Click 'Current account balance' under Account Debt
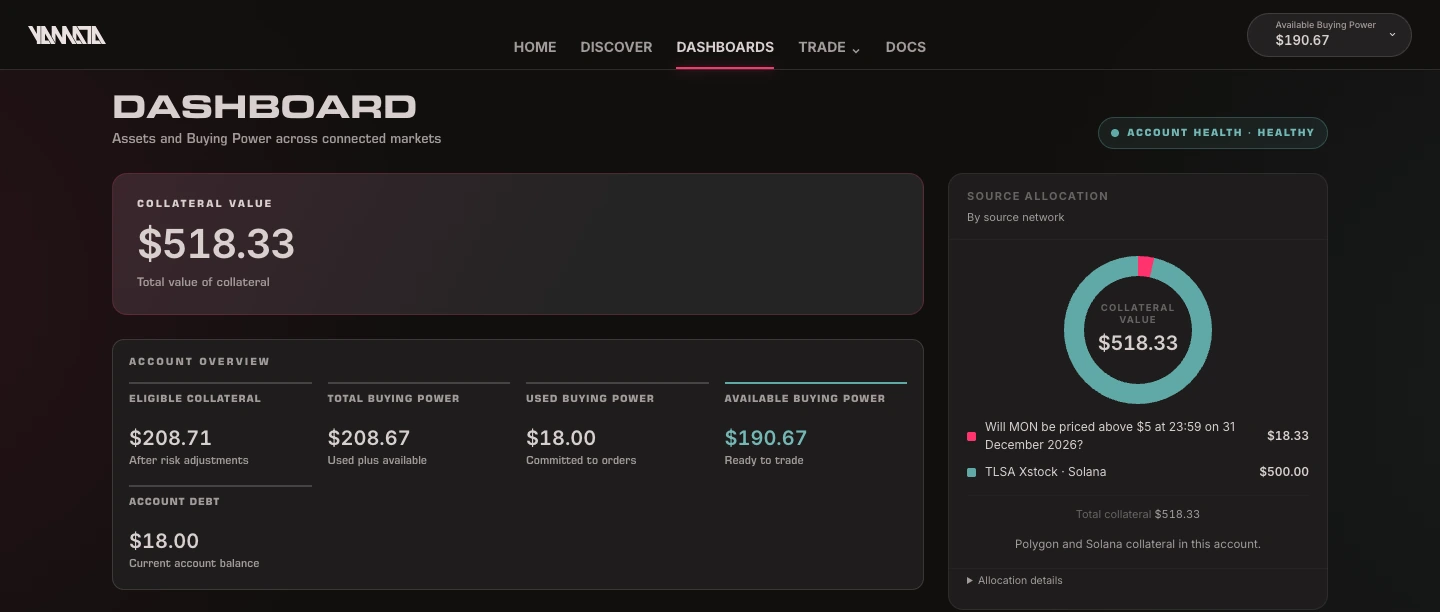 194,563
